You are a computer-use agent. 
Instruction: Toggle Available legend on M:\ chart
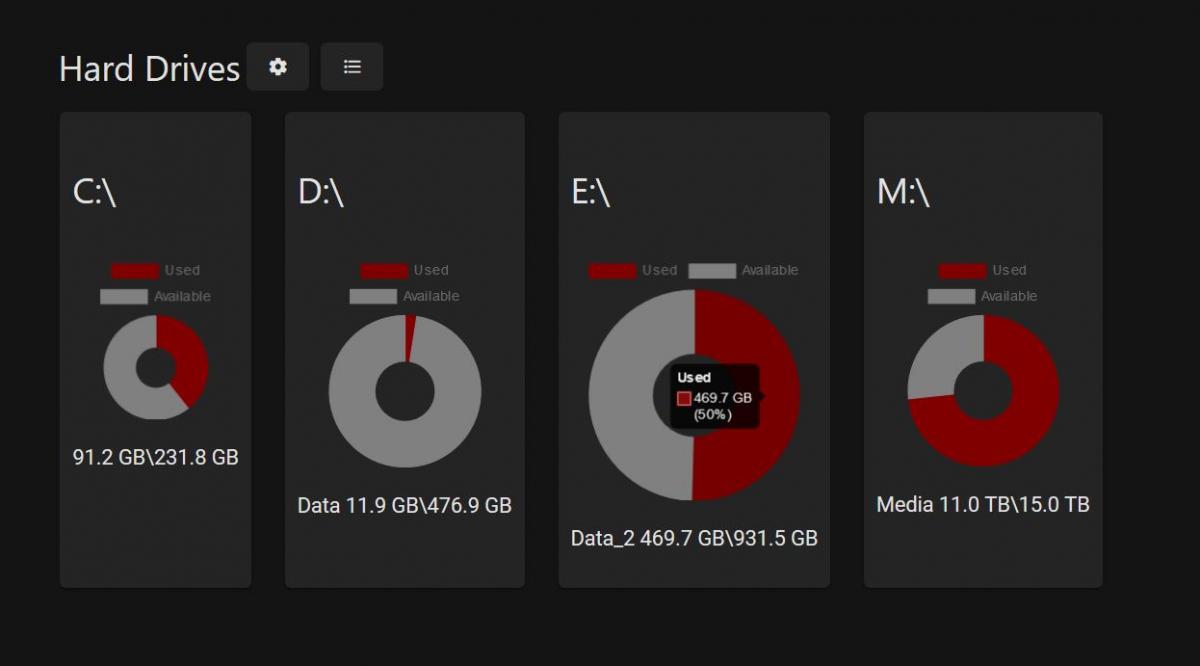(982, 296)
